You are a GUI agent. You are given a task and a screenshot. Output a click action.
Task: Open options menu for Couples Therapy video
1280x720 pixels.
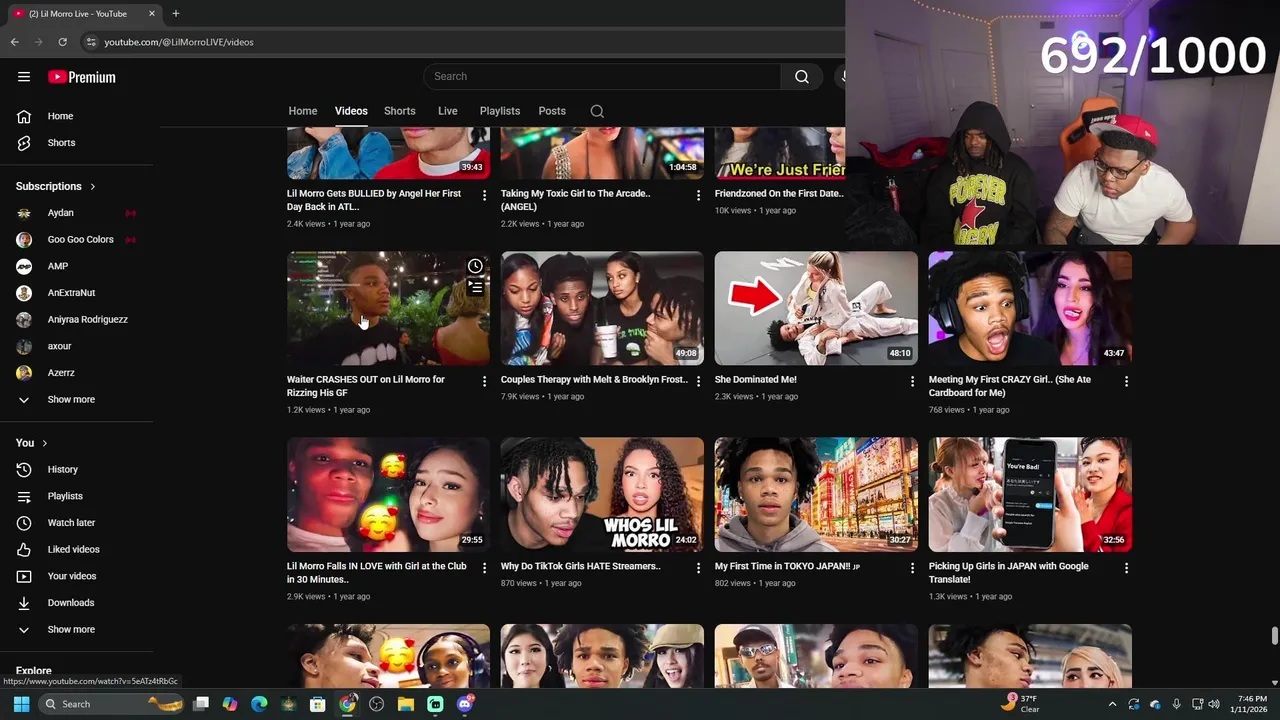point(698,381)
